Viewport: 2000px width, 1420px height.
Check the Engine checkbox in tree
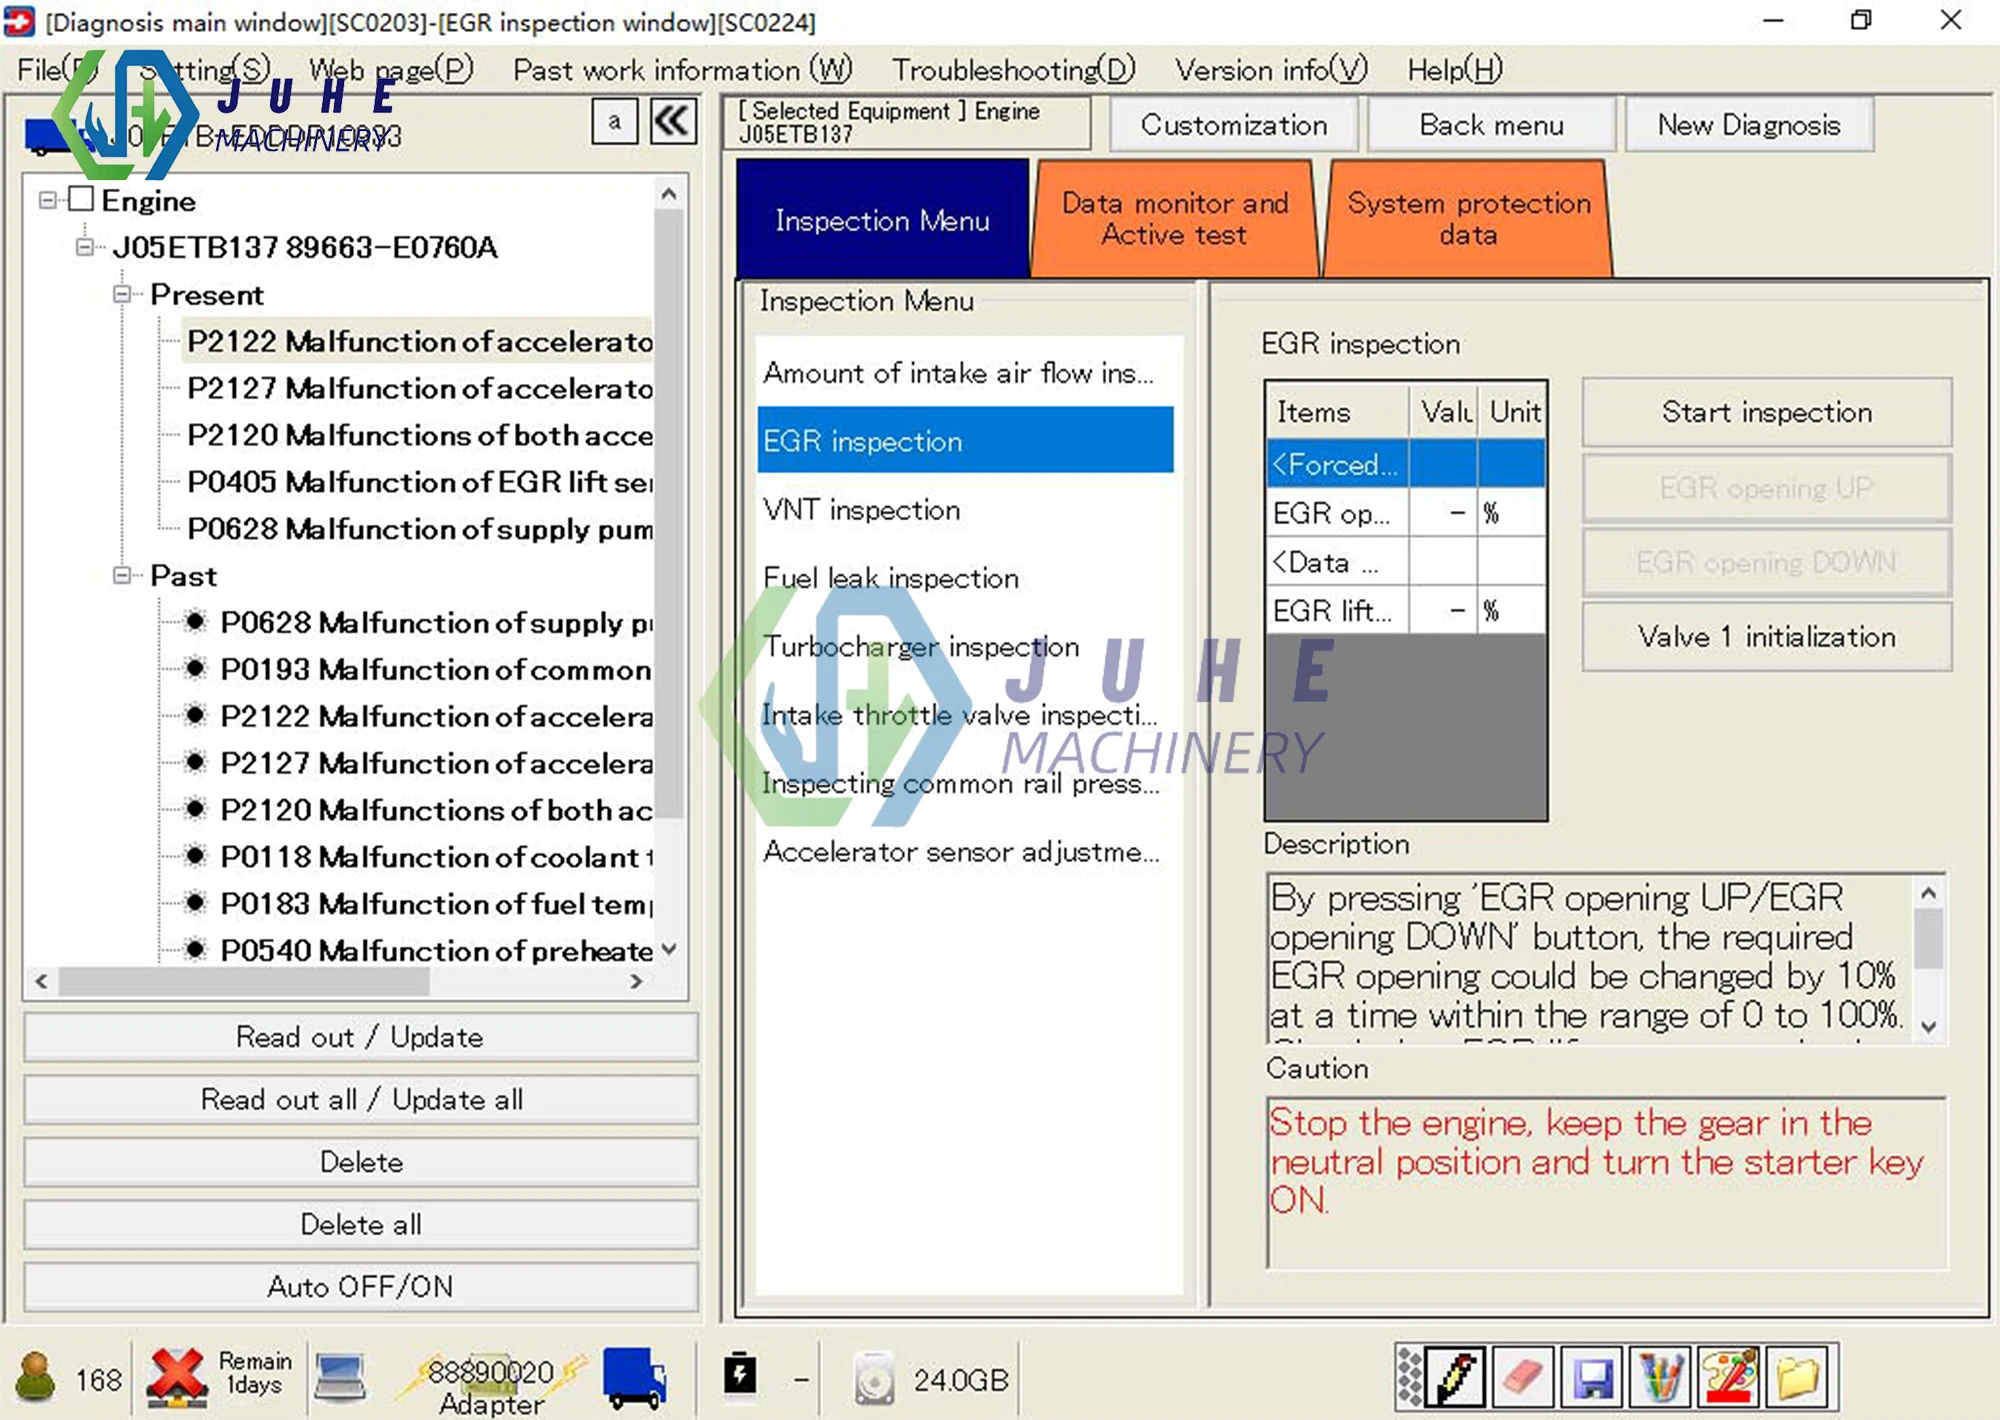click(x=82, y=200)
